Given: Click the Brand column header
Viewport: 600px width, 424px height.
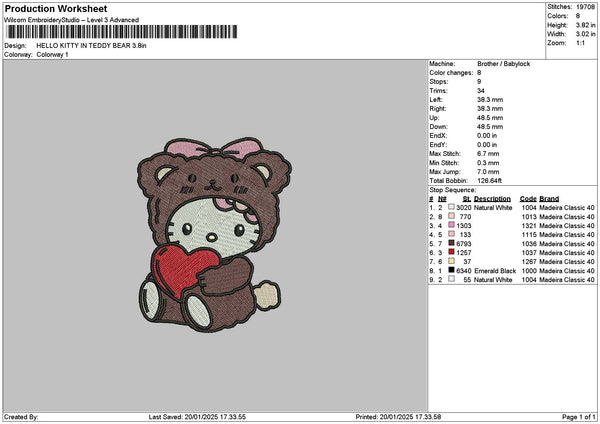Looking at the screenshot, I should coord(549,199).
